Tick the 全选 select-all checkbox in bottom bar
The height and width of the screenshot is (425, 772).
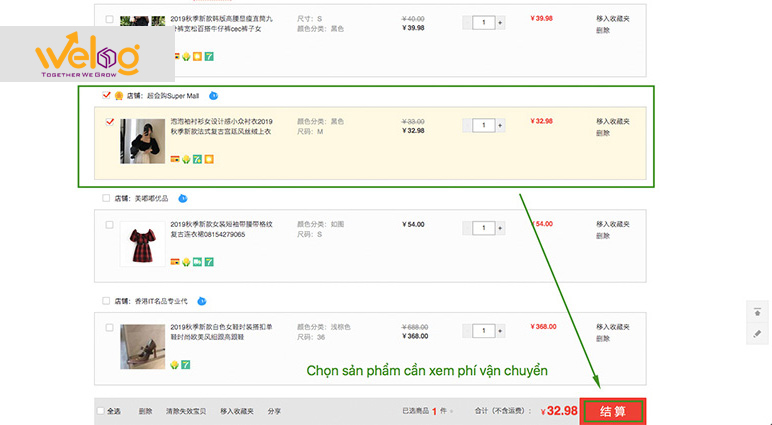pyautogui.click(x=101, y=411)
